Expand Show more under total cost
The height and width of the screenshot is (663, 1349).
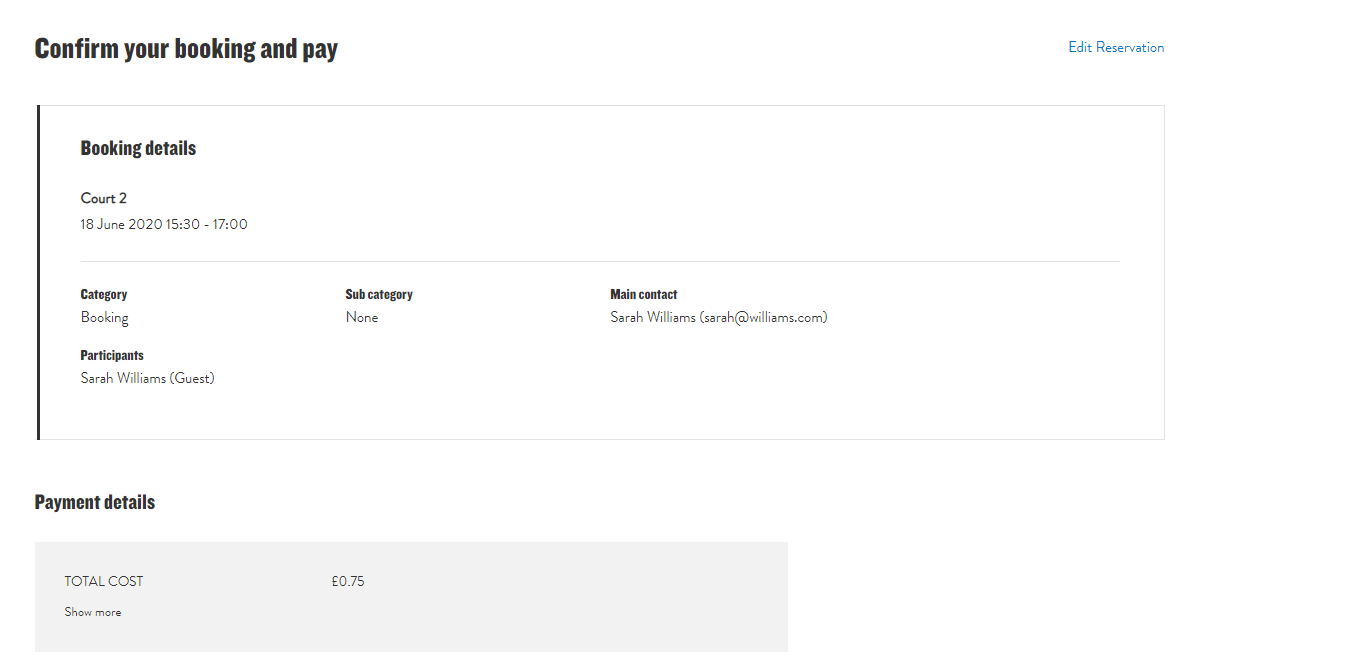[93, 612]
